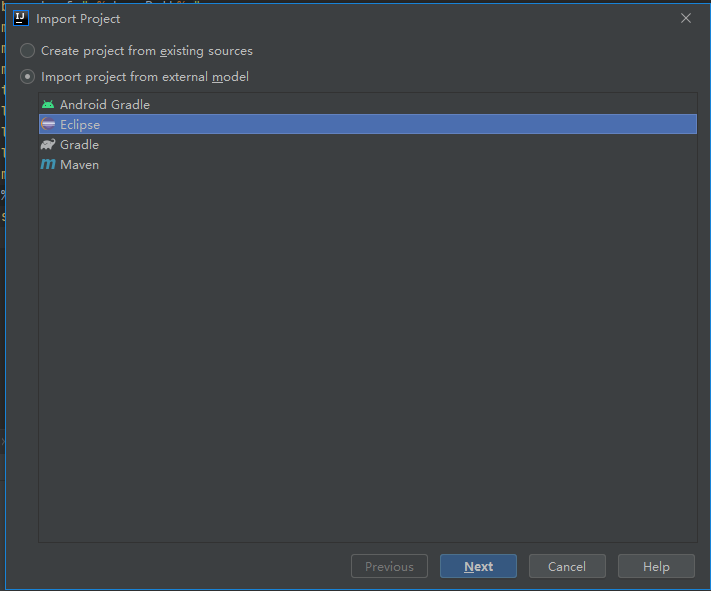Select 'Import project from external model' radio button
This screenshot has width=711, height=591.
[27, 77]
